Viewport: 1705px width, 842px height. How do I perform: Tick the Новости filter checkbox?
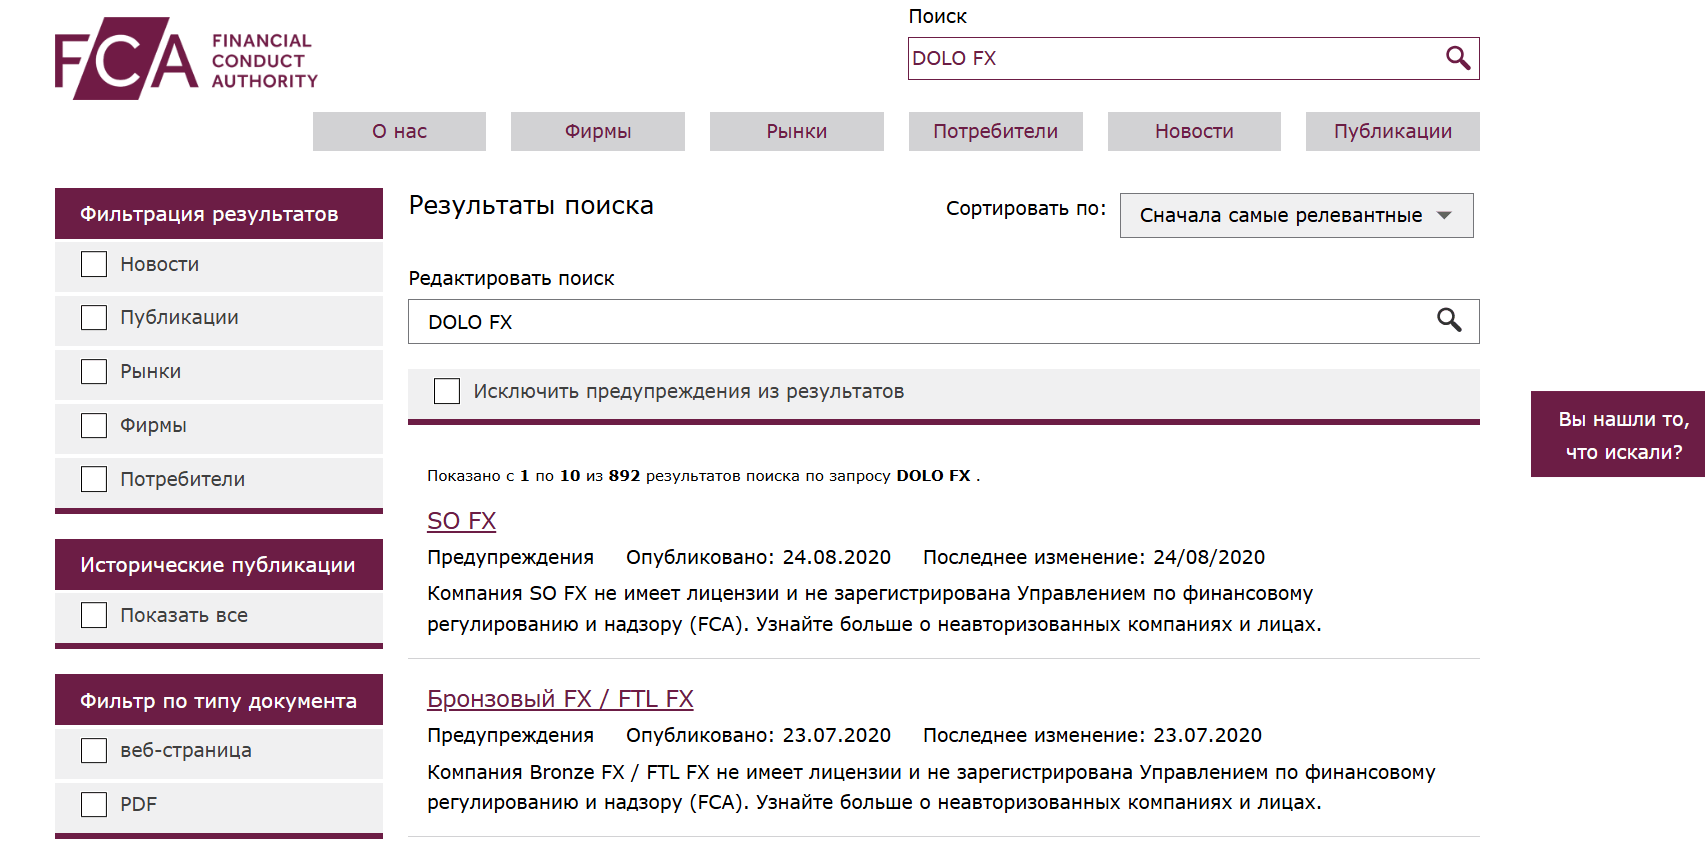click(94, 264)
